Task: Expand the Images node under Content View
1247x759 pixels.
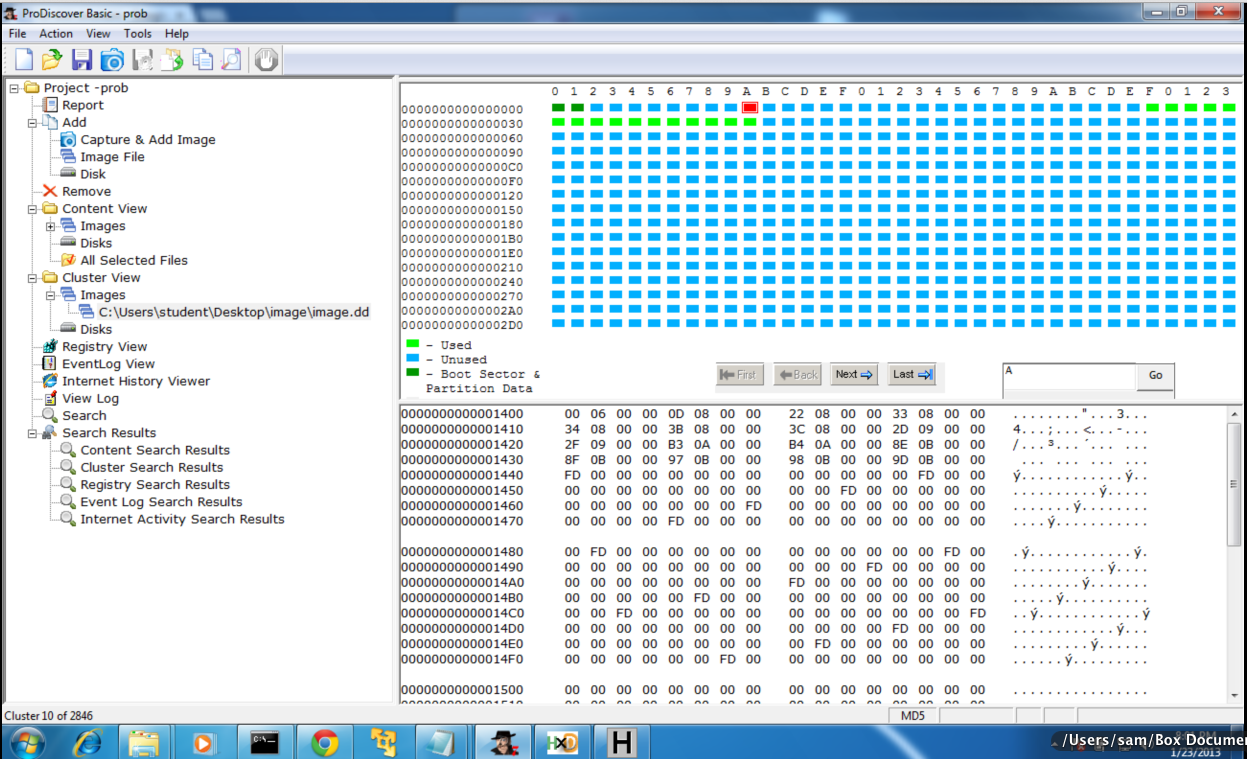Action: [x=51, y=226]
